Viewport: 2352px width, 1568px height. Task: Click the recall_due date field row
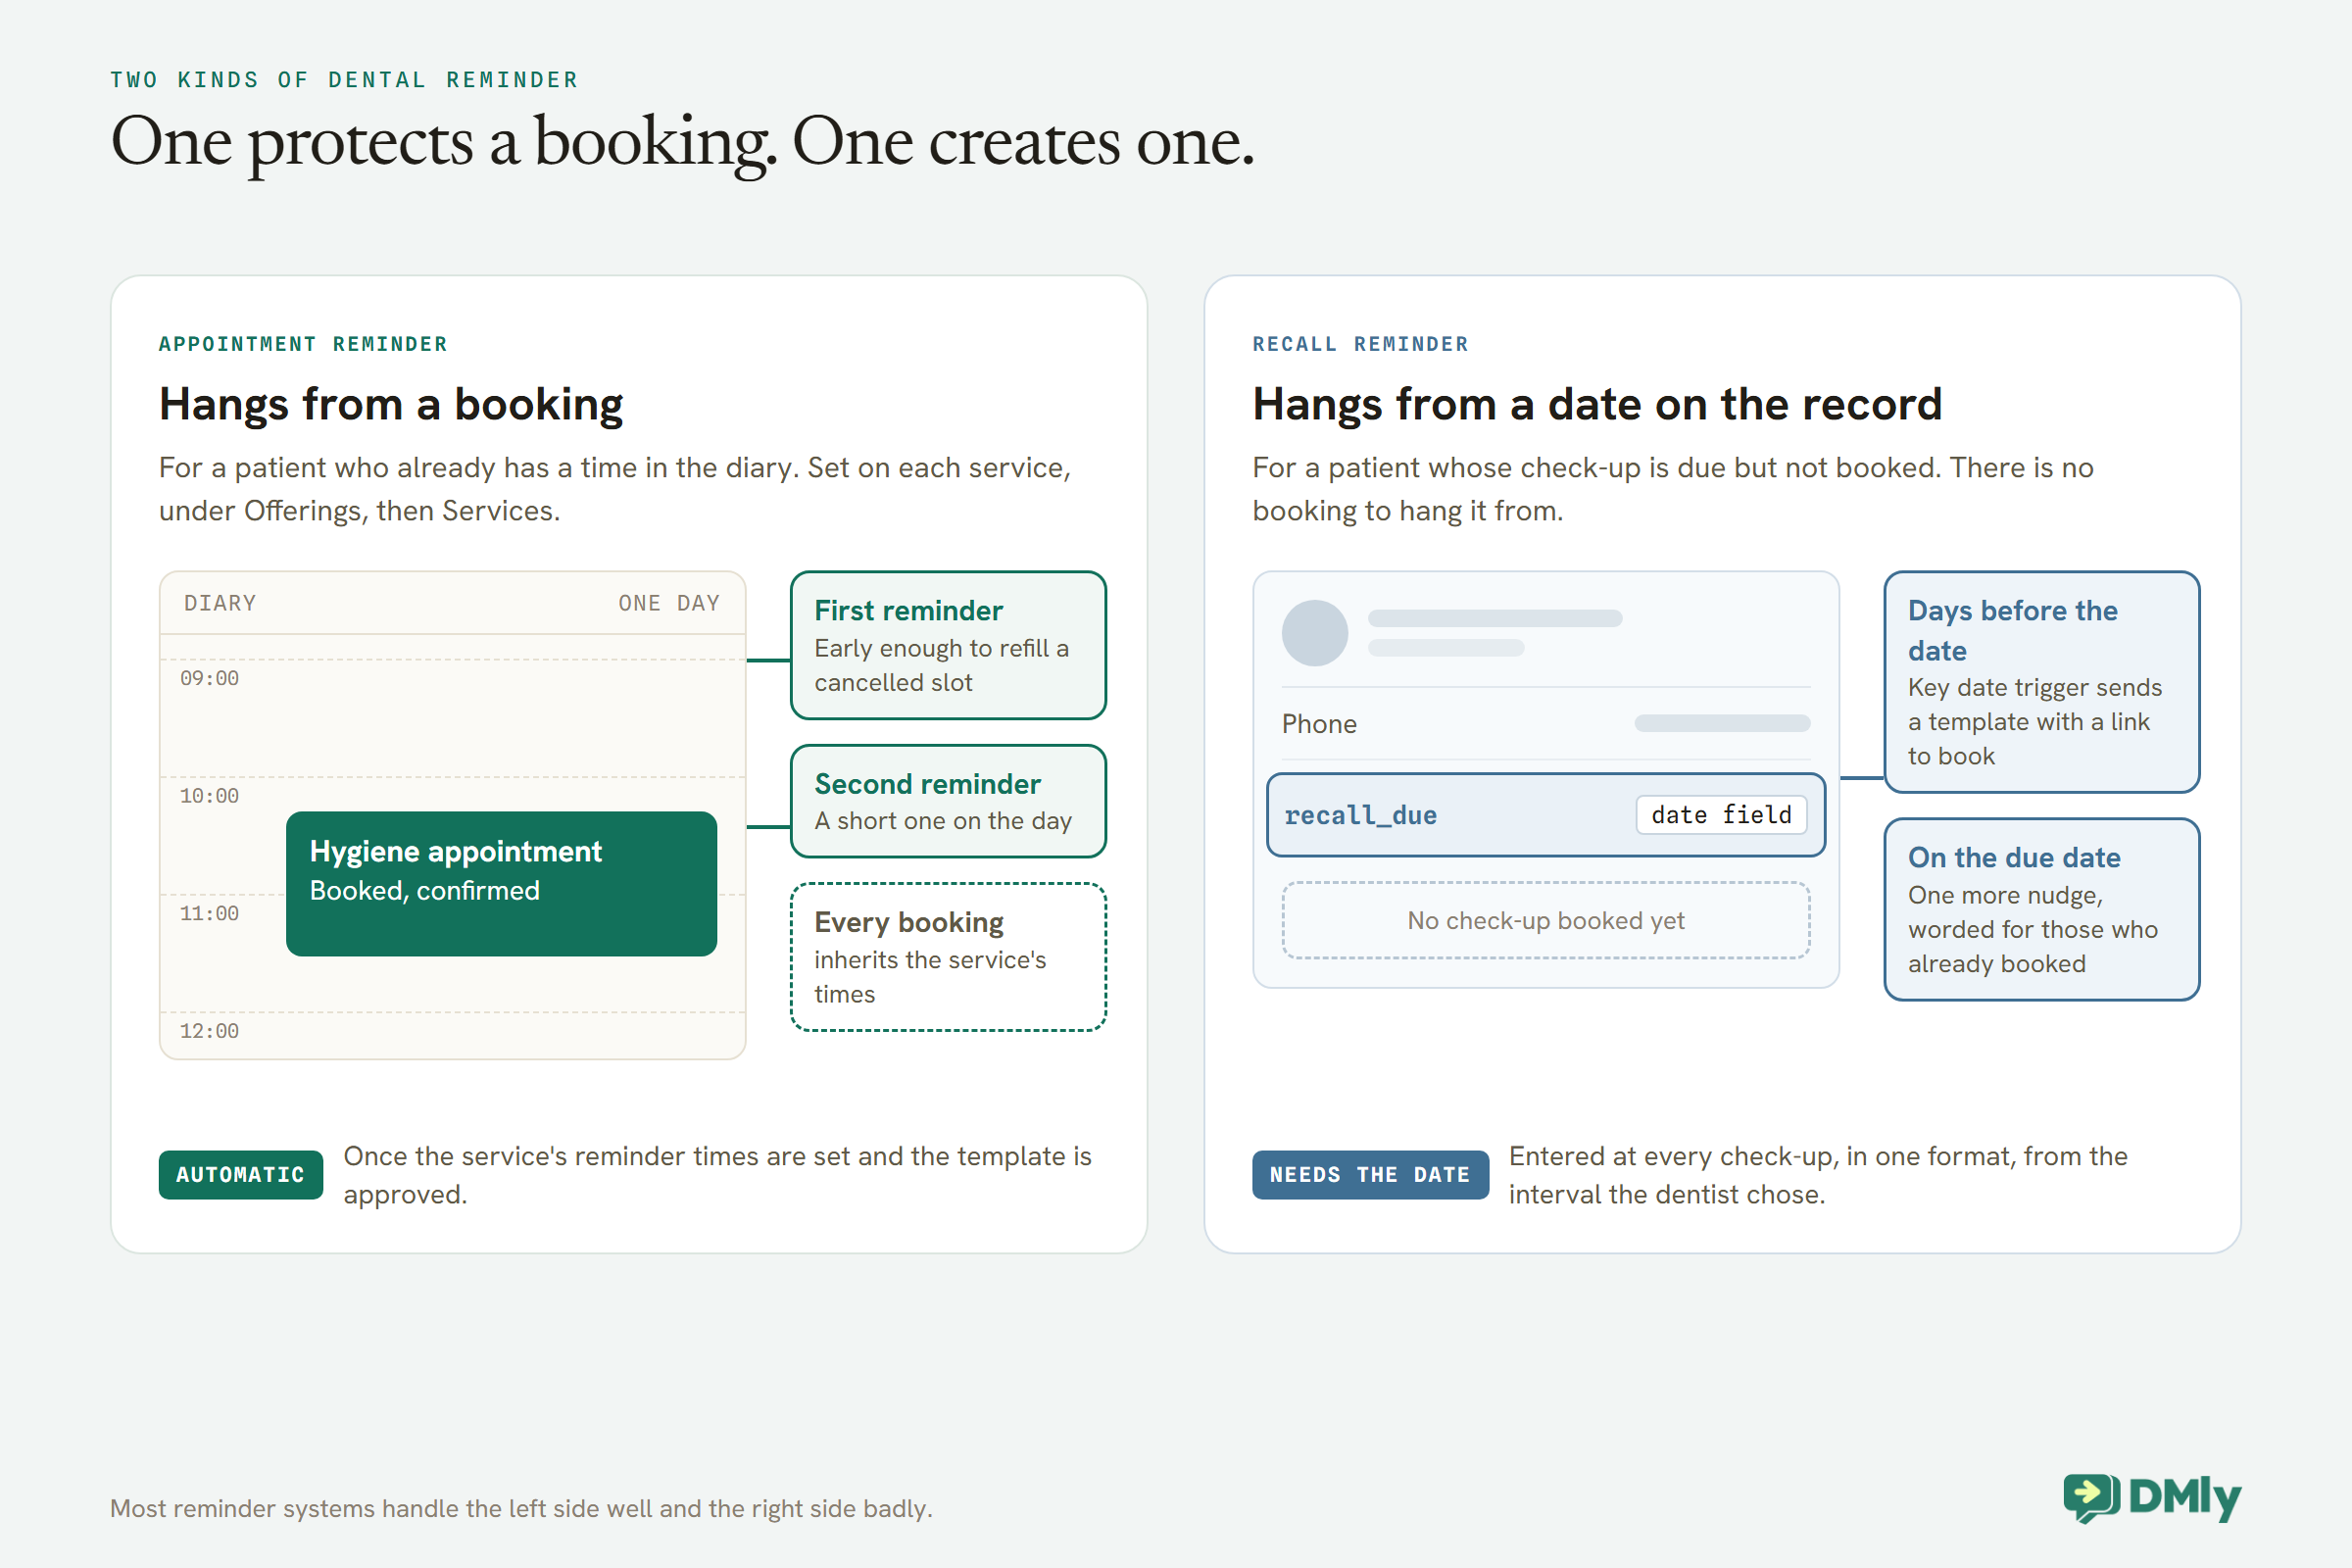coord(1546,815)
